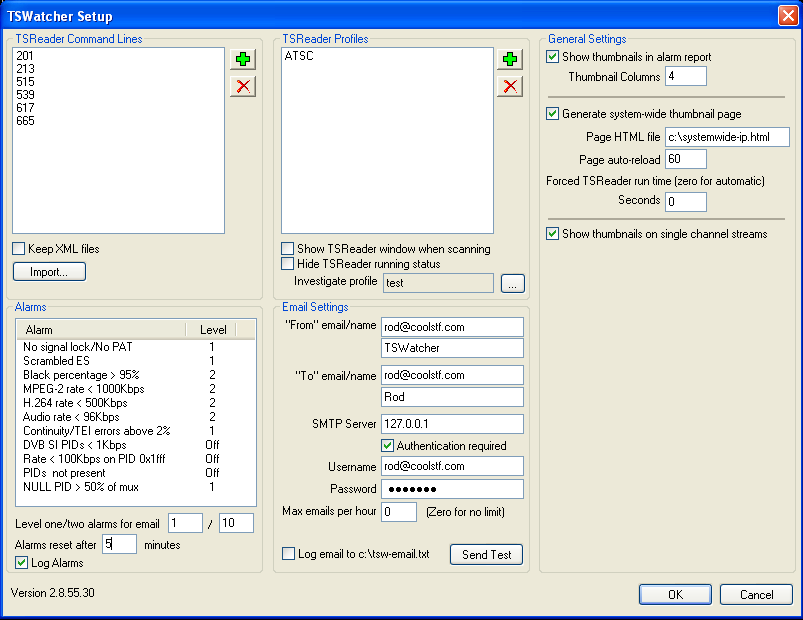Confirm settings with OK button

675,594
